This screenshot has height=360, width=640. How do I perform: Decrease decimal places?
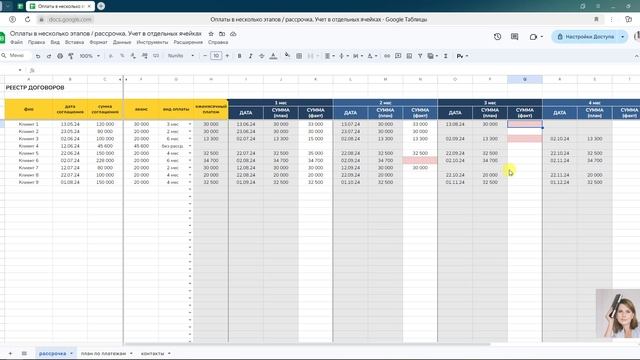click(x=133, y=56)
